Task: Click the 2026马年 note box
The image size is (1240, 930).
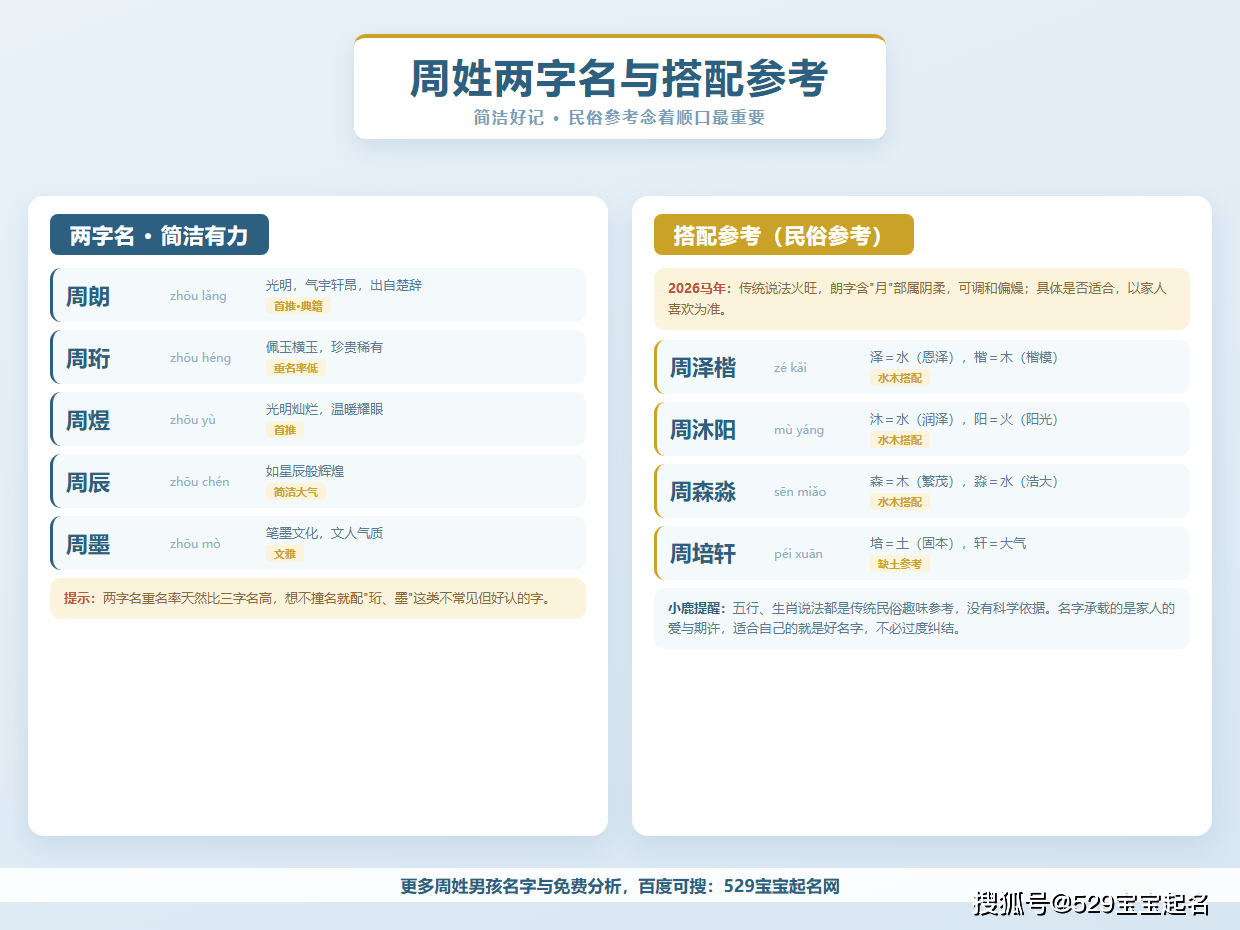Action: (x=922, y=299)
